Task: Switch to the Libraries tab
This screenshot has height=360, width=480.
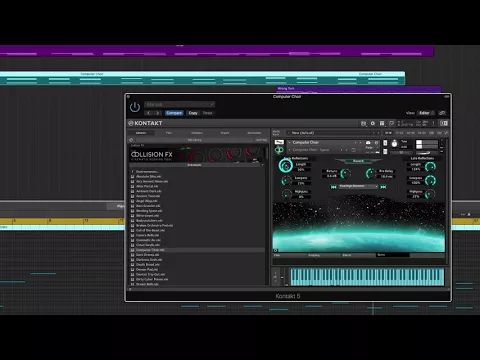Action: tap(141, 133)
